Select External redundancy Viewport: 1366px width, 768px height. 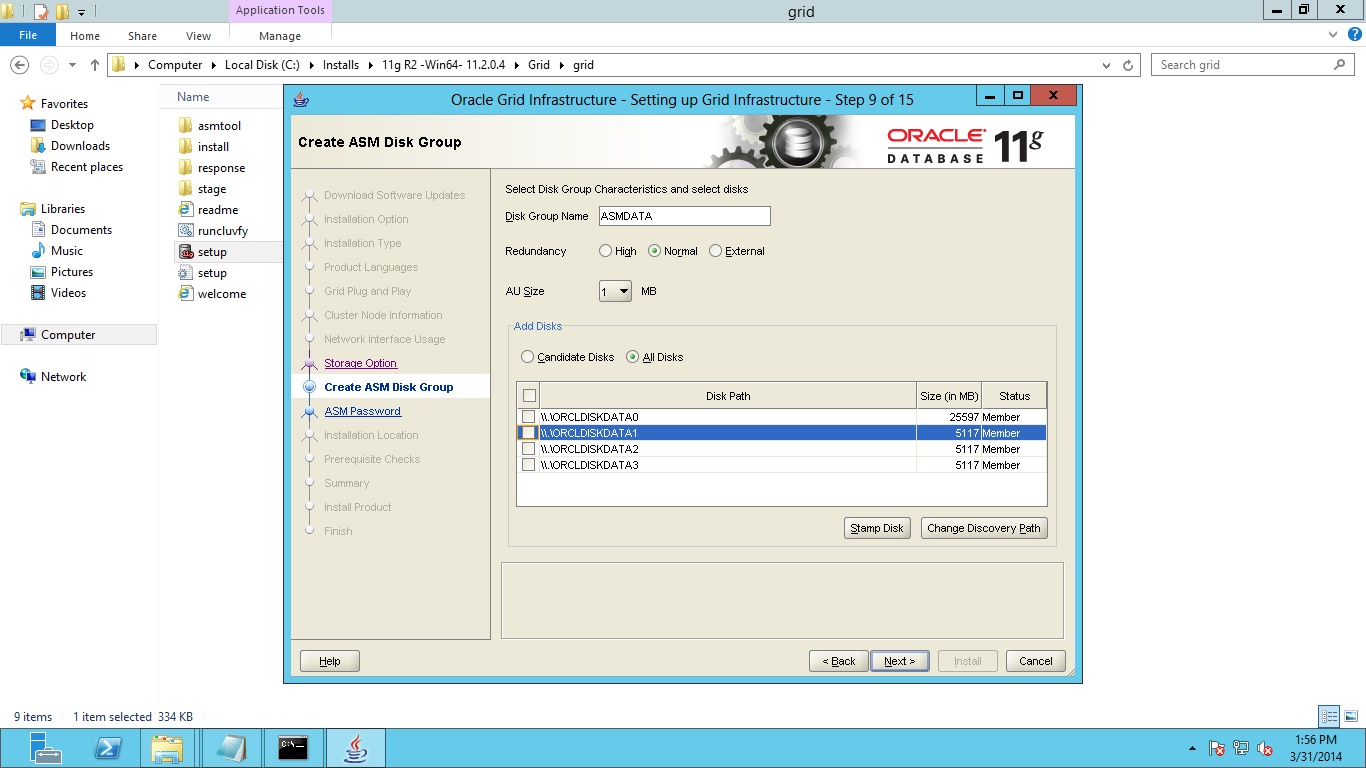click(715, 251)
